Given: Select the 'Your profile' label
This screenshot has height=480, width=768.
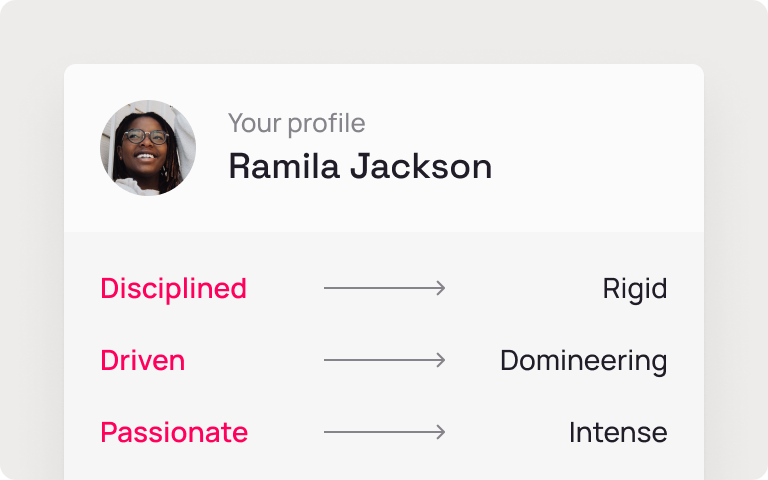Looking at the screenshot, I should [x=296, y=123].
